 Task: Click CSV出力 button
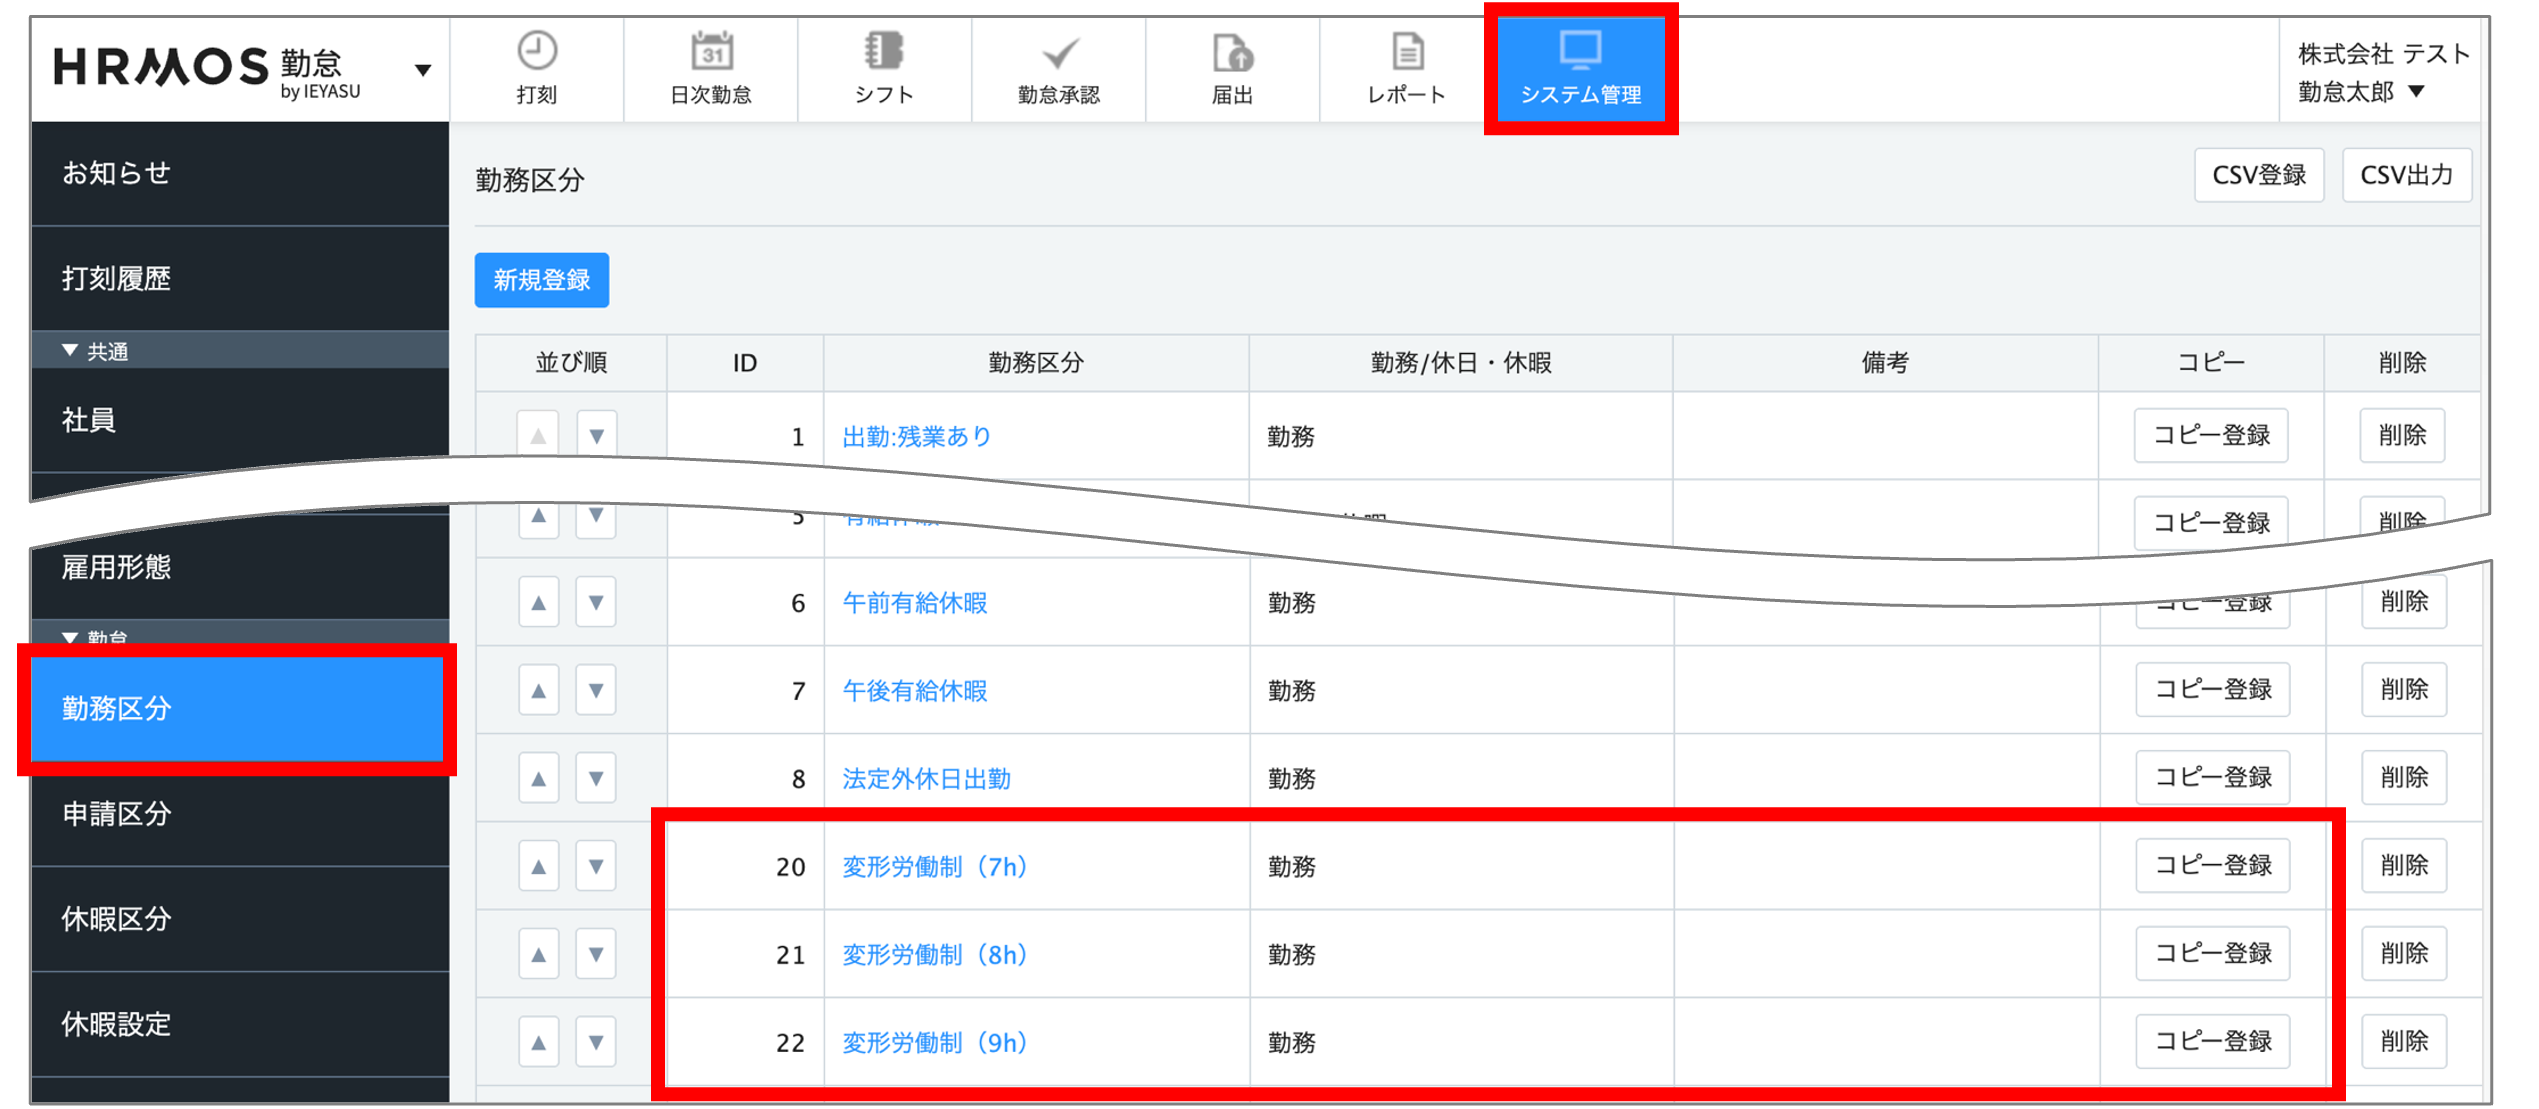pos(2406,176)
